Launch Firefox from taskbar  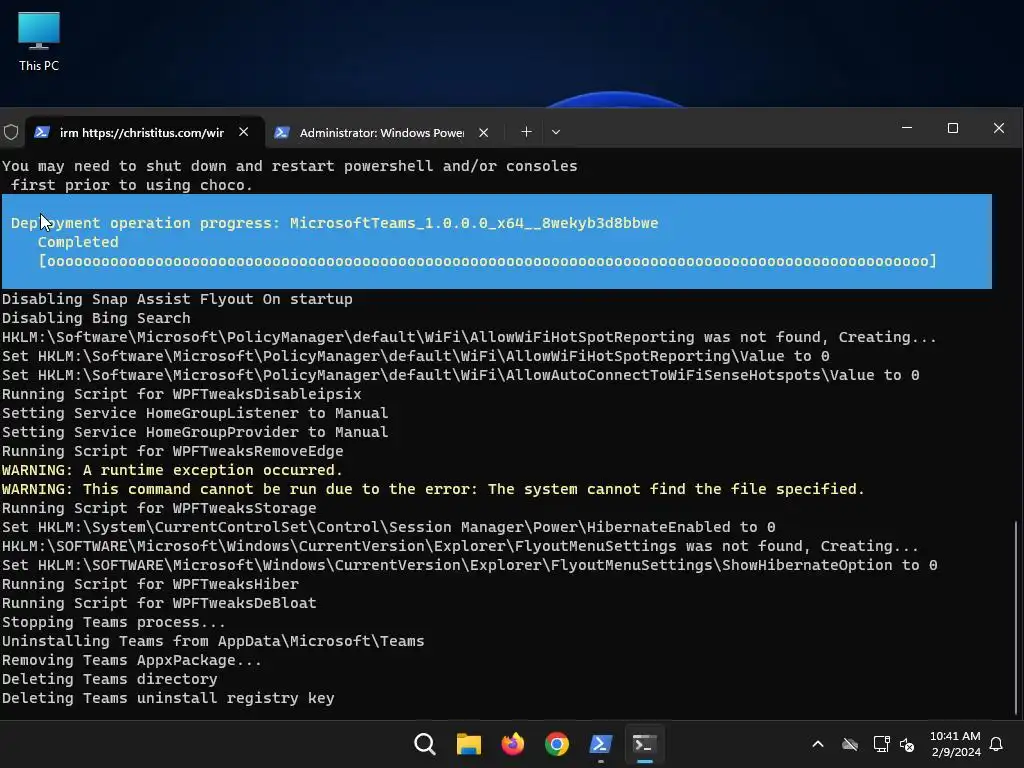tap(513, 744)
